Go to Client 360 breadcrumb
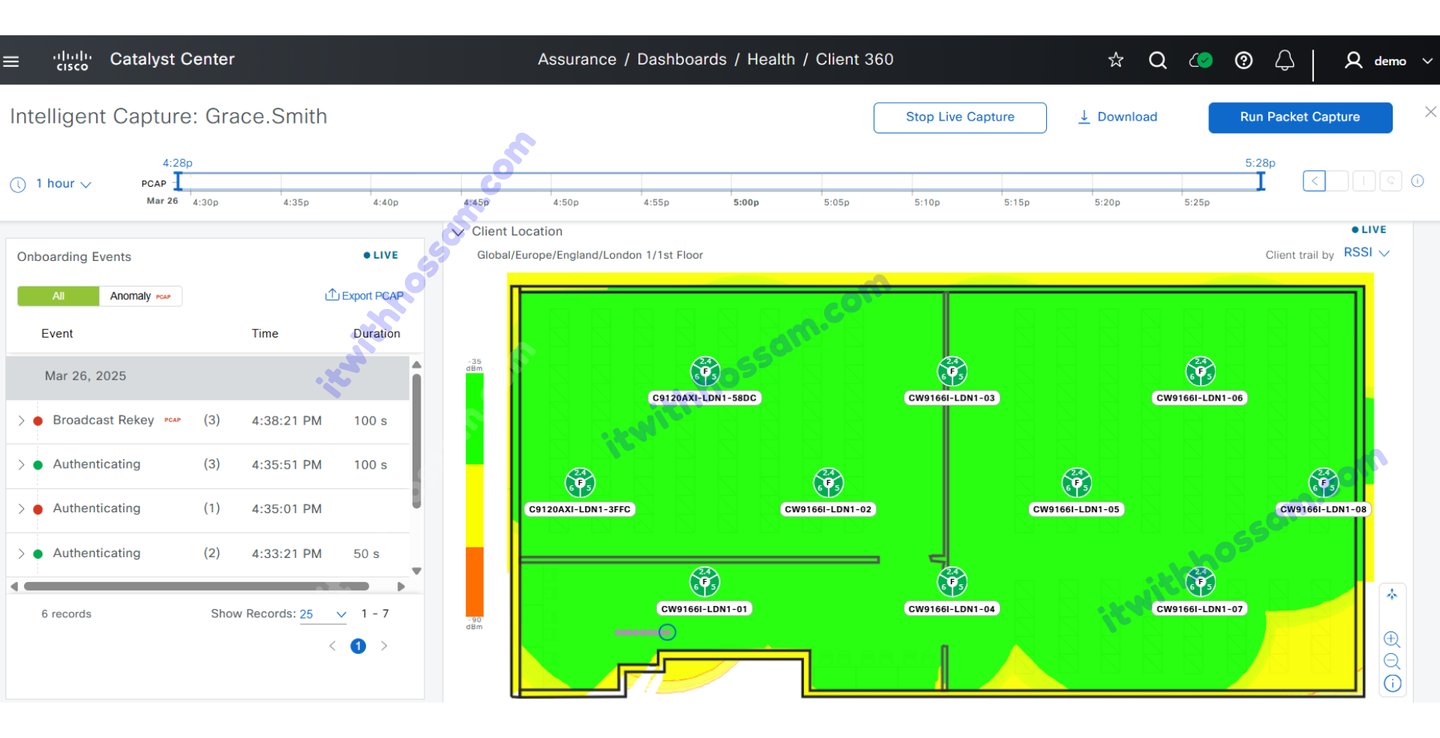This screenshot has width=1440, height=738. 855,60
